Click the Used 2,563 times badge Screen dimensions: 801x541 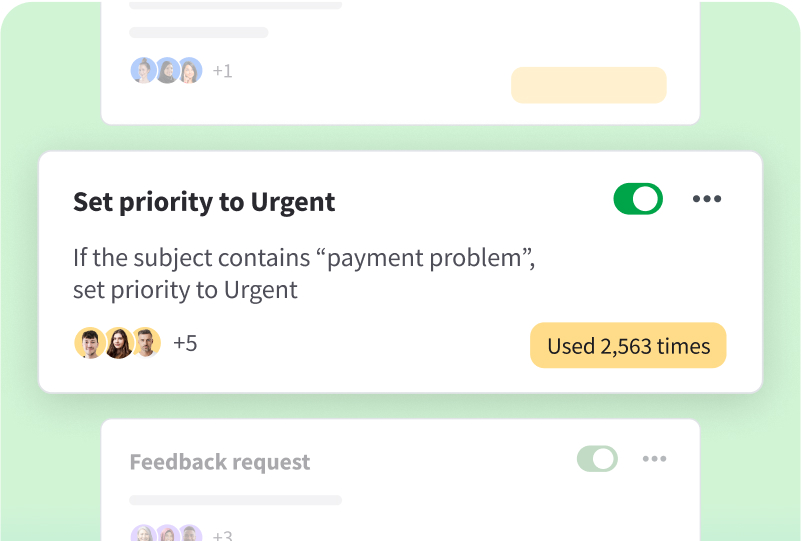(628, 346)
